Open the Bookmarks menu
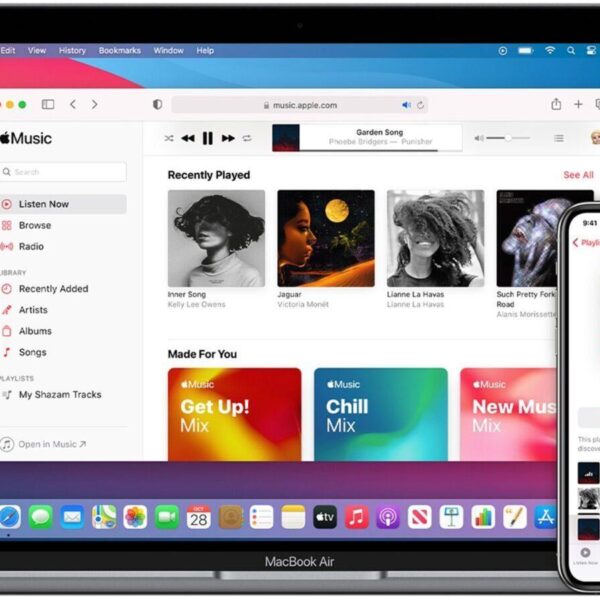This screenshot has height=600, width=600. [x=120, y=51]
